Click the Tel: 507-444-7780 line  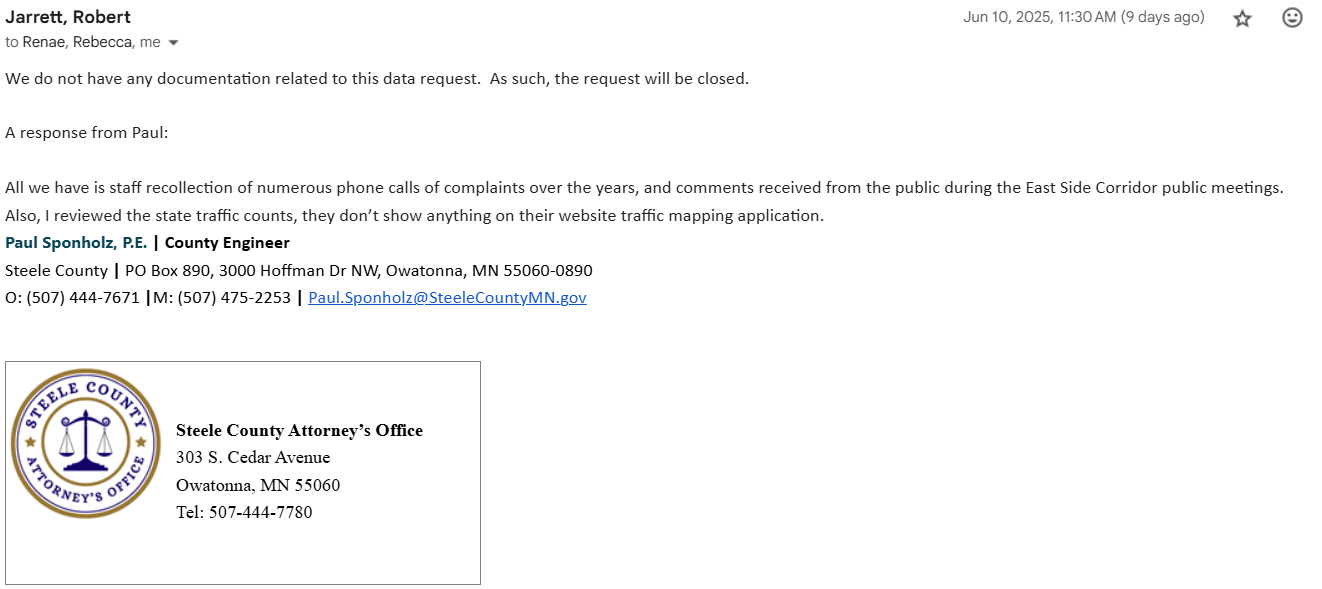[244, 512]
